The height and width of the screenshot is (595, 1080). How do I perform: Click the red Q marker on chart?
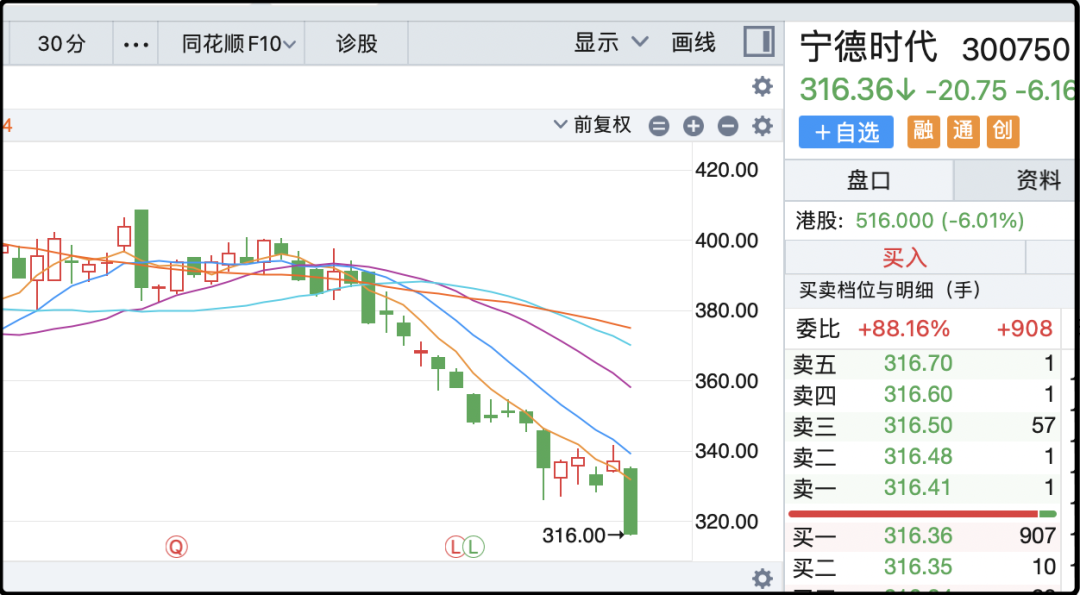(176, 547)
